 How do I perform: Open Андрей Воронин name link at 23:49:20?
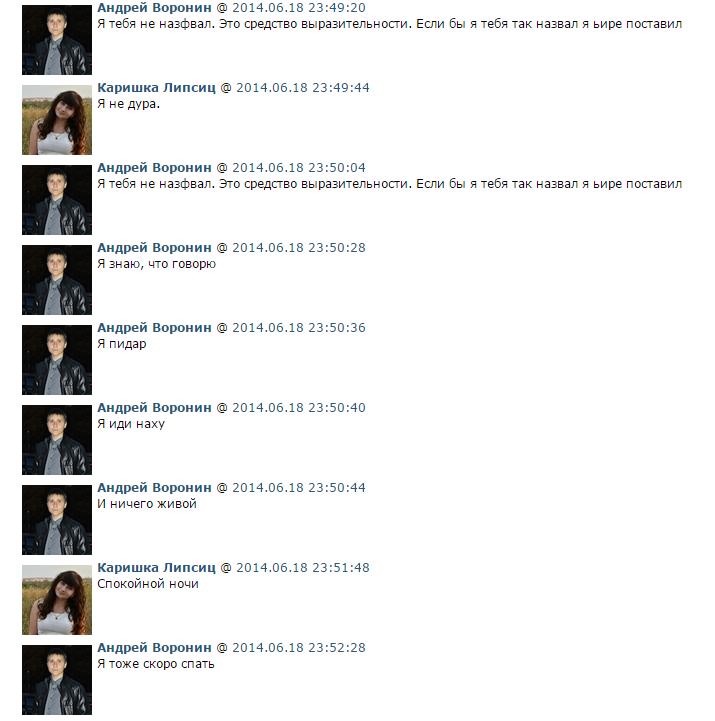coord(154,8)
